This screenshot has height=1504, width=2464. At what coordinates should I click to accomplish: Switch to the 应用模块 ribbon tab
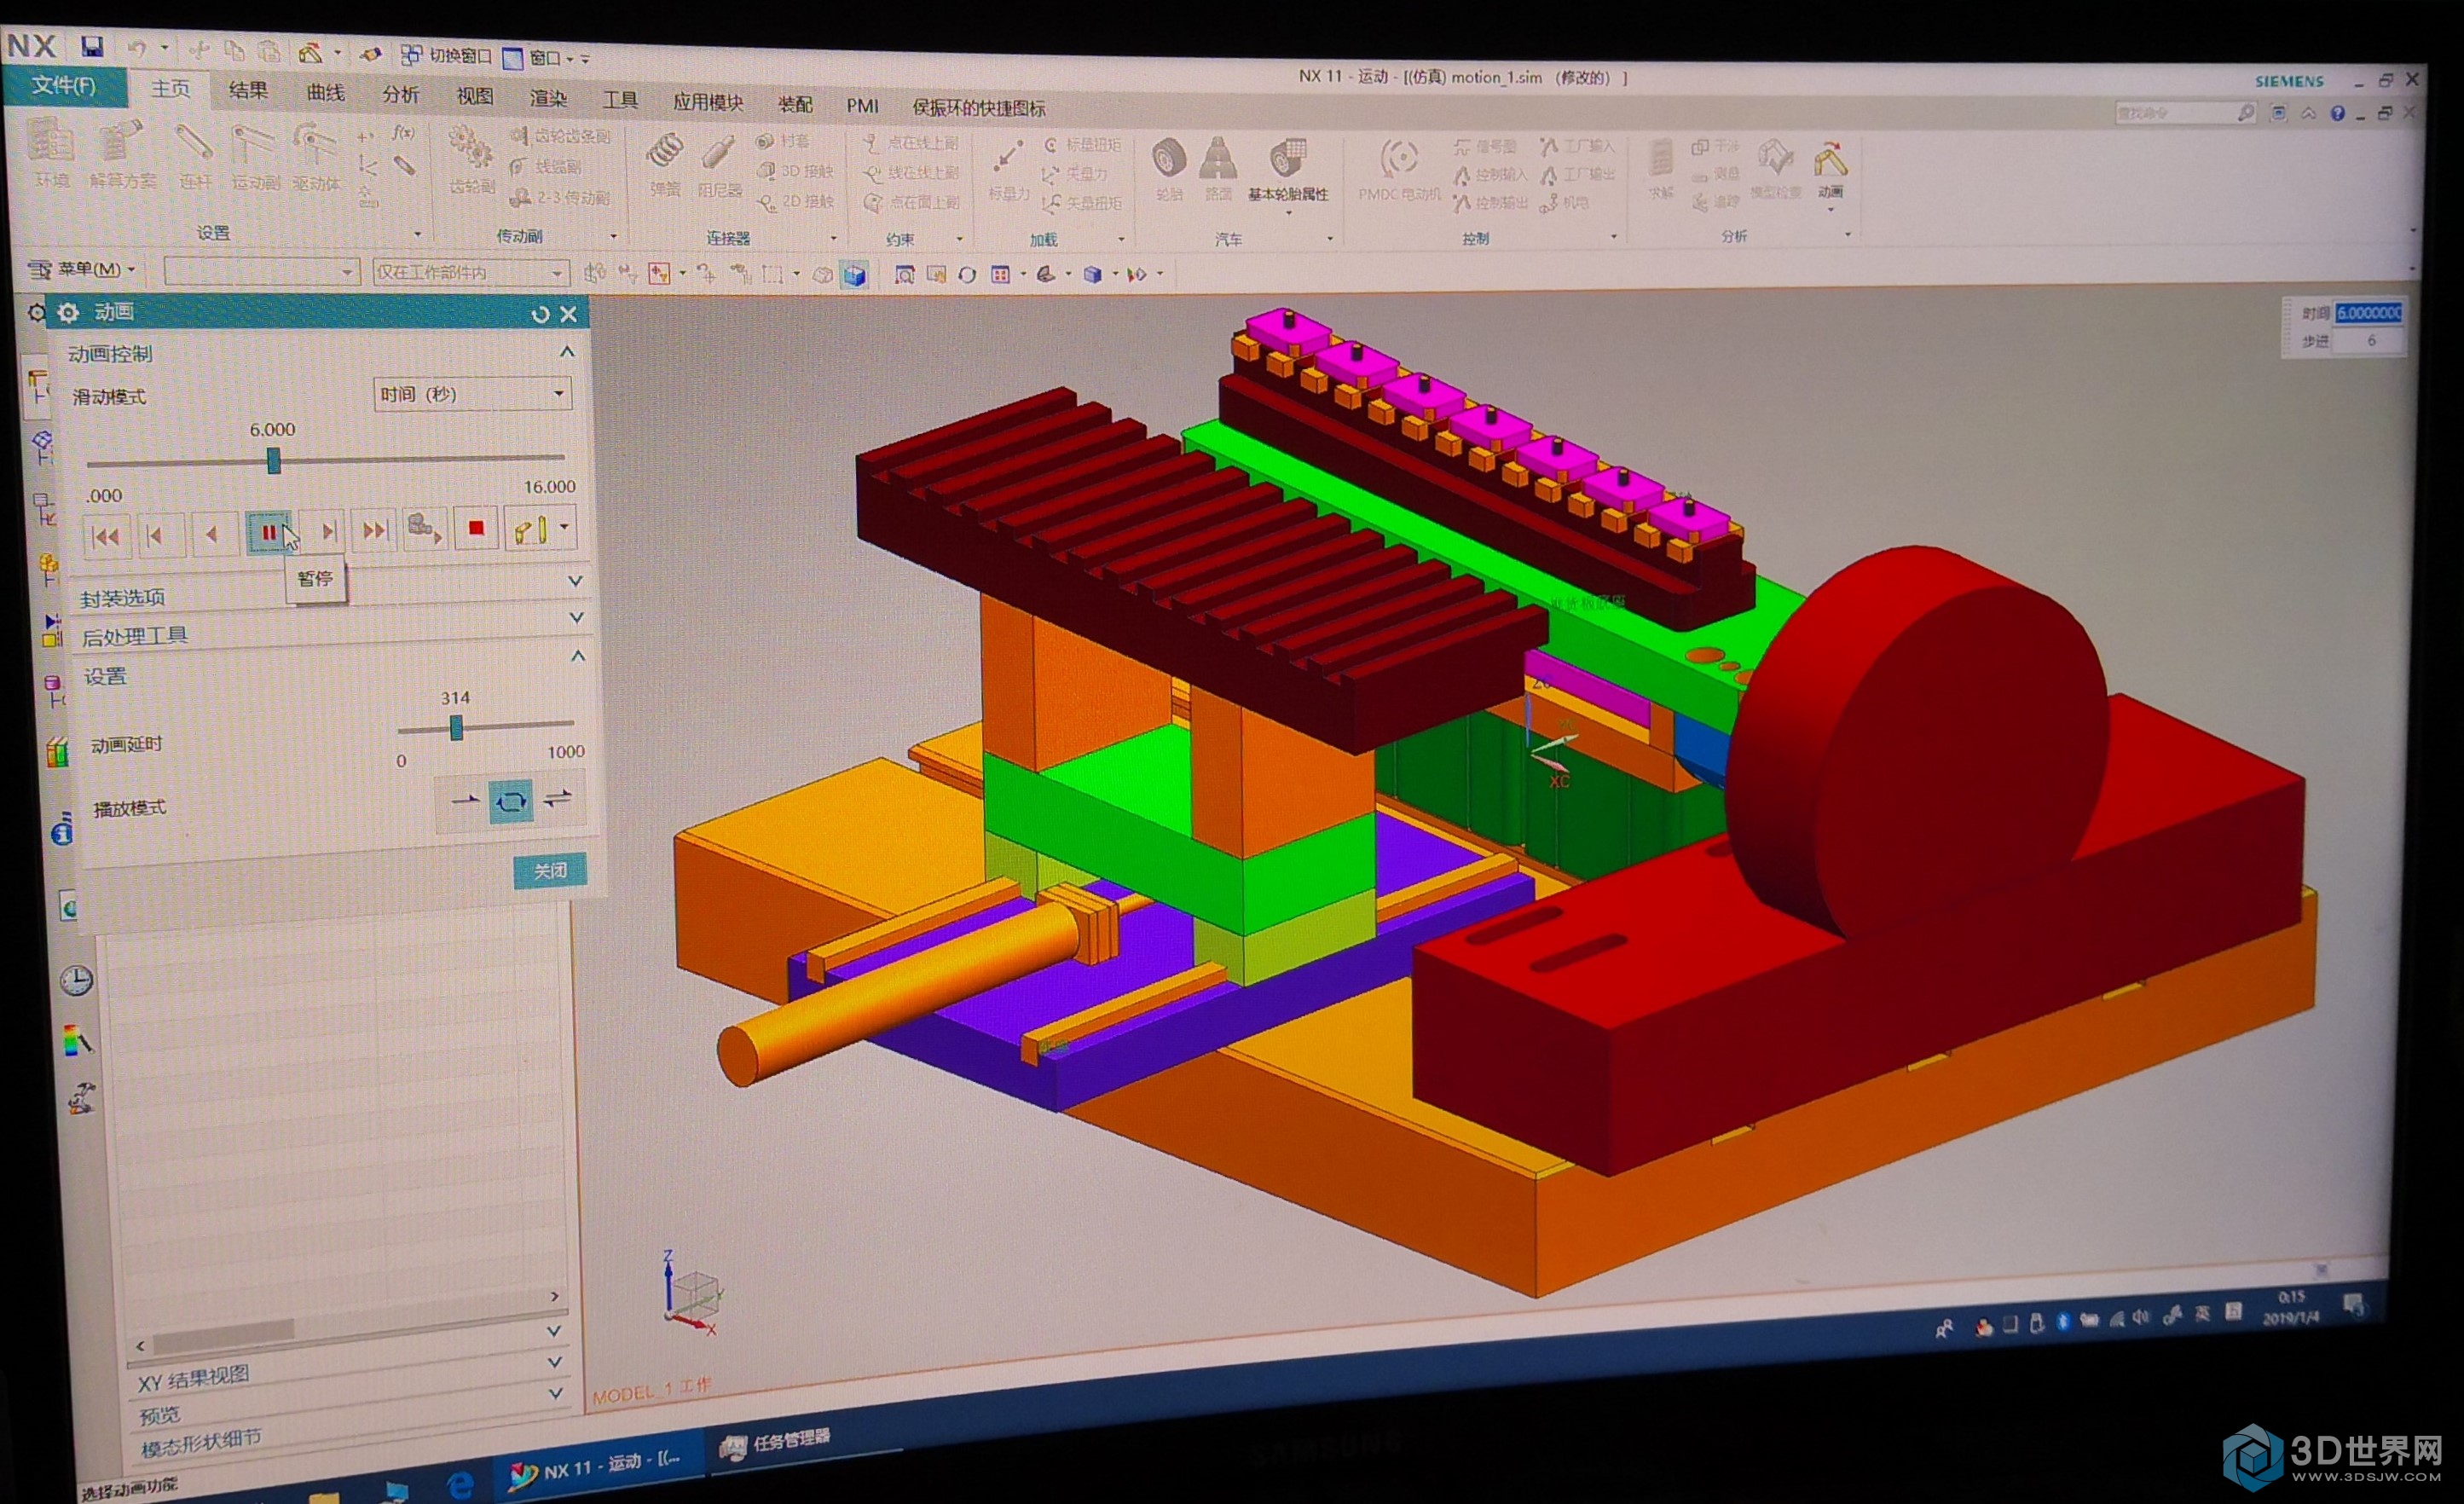click(x=708, y=102)
